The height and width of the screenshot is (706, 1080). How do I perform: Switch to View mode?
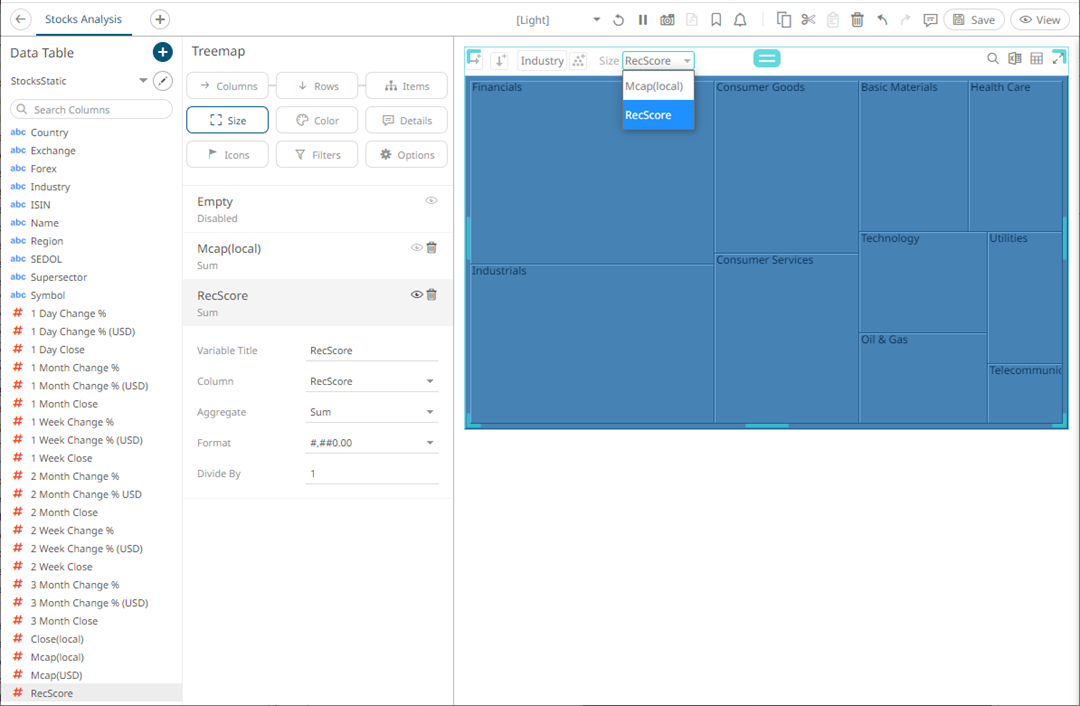point(1039,20)
